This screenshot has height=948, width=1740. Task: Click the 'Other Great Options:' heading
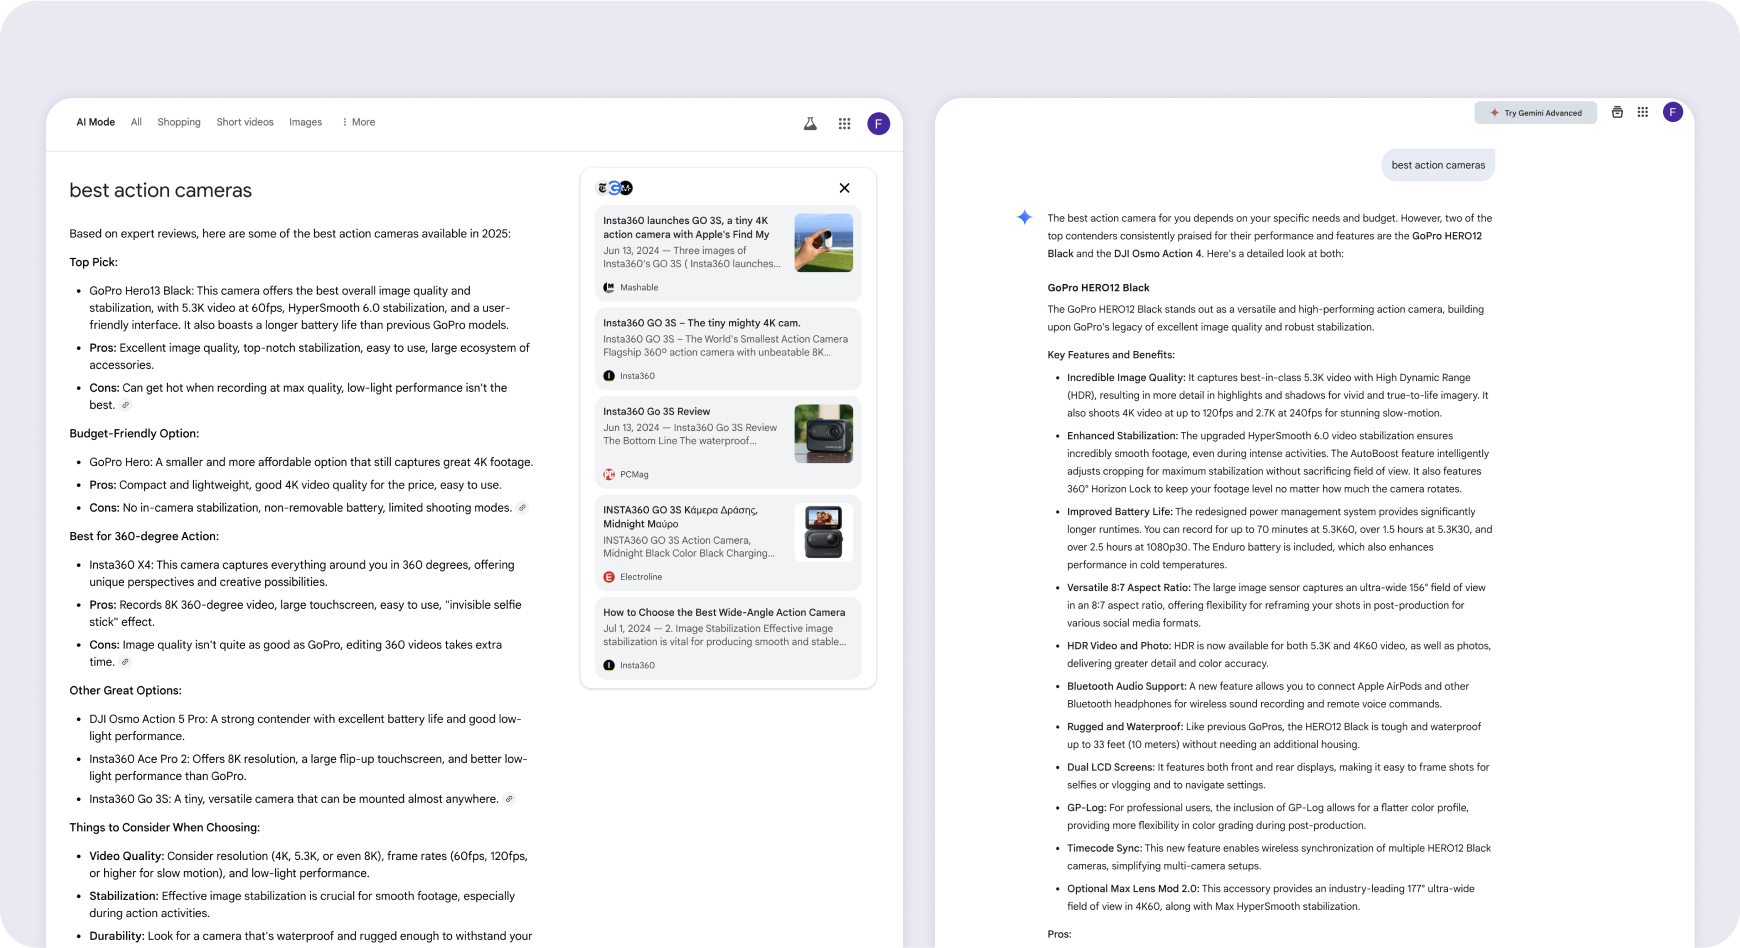[x=125, y=690]
